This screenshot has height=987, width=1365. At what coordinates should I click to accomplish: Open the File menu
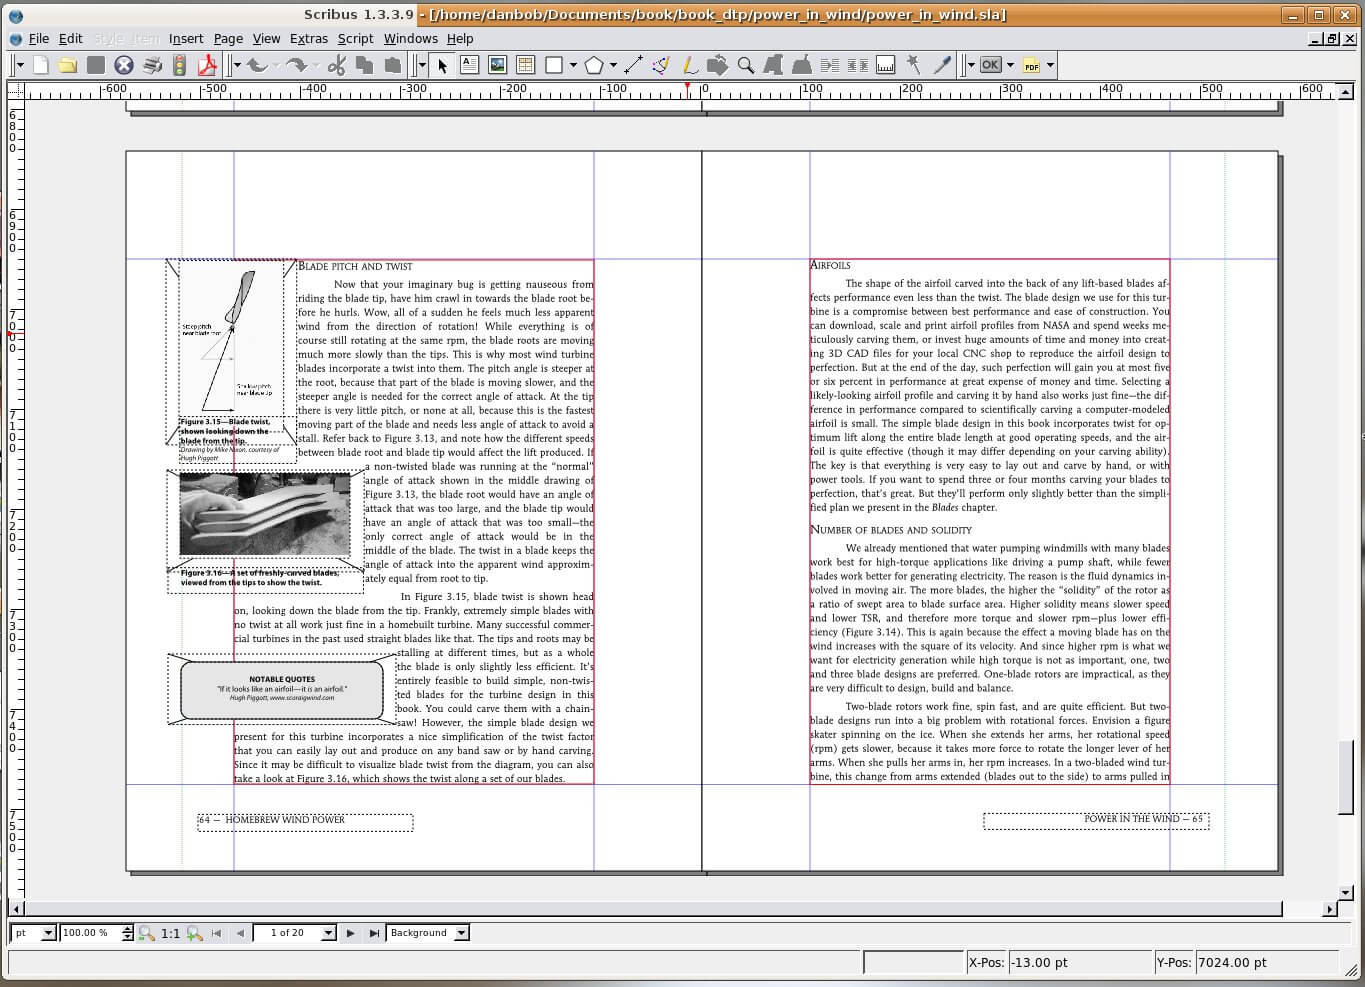pyautogui.click(x=39, y=38)
